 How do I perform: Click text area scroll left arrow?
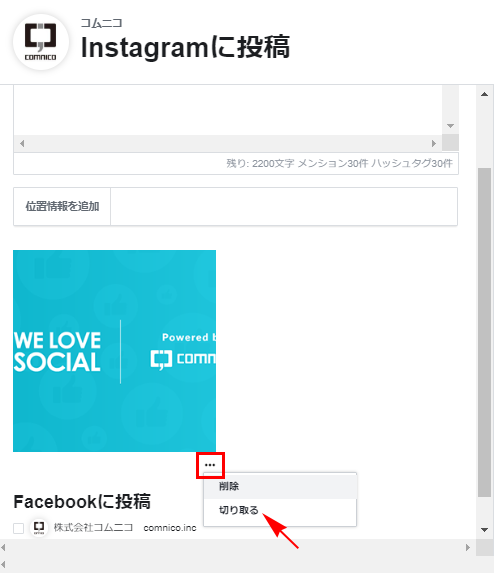click(22, 144)
